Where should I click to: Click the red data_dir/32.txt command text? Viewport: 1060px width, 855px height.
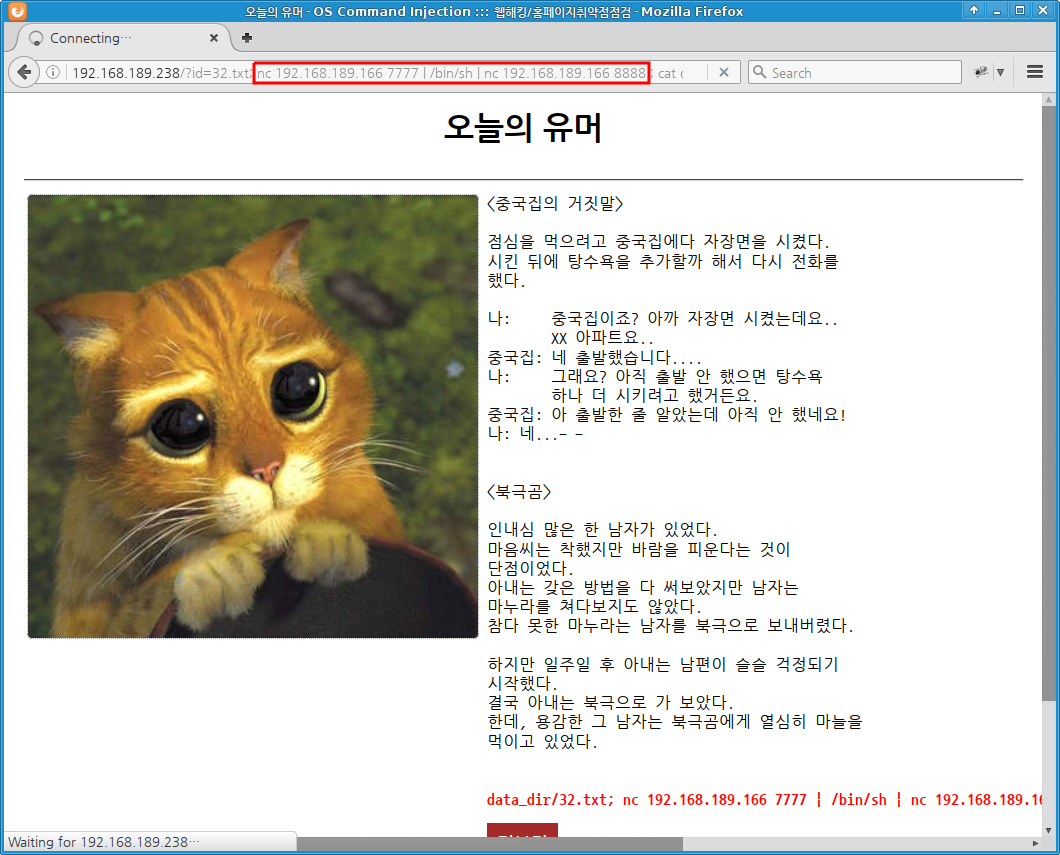pyautogui.click(x=764, y=800)
